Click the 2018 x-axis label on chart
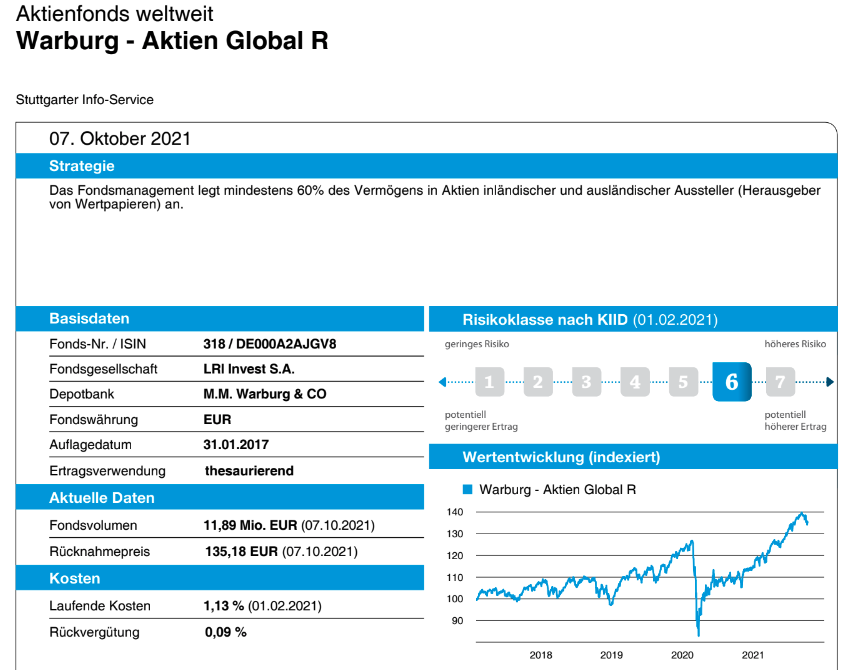This screenshot has width=851, height=670. (x=541, y=655)
